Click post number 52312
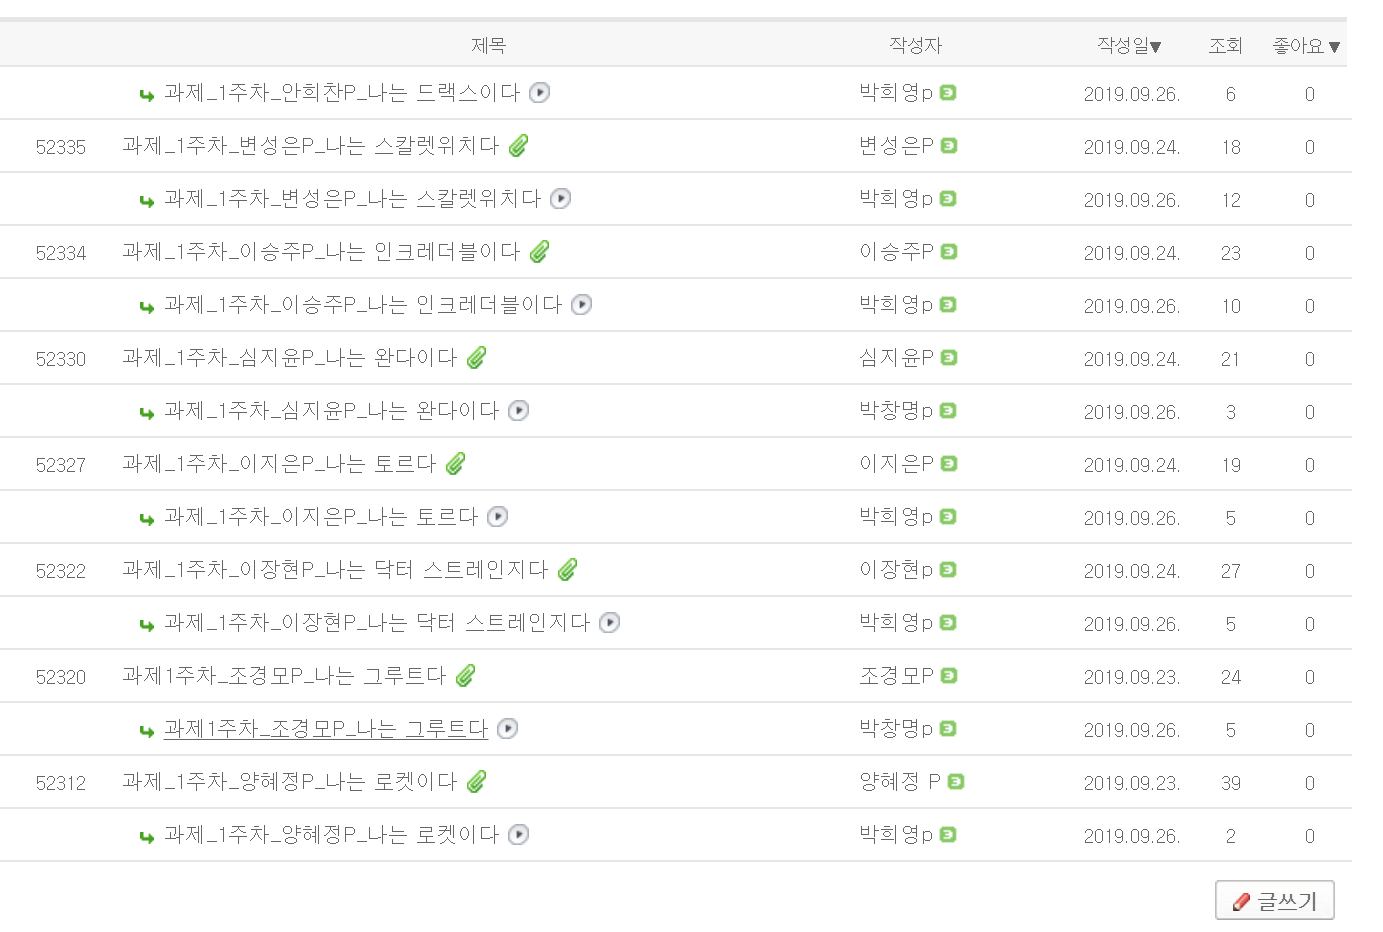Image resolution: width=1383 pixels, height=932 pixels. click(x=61, y=784)
